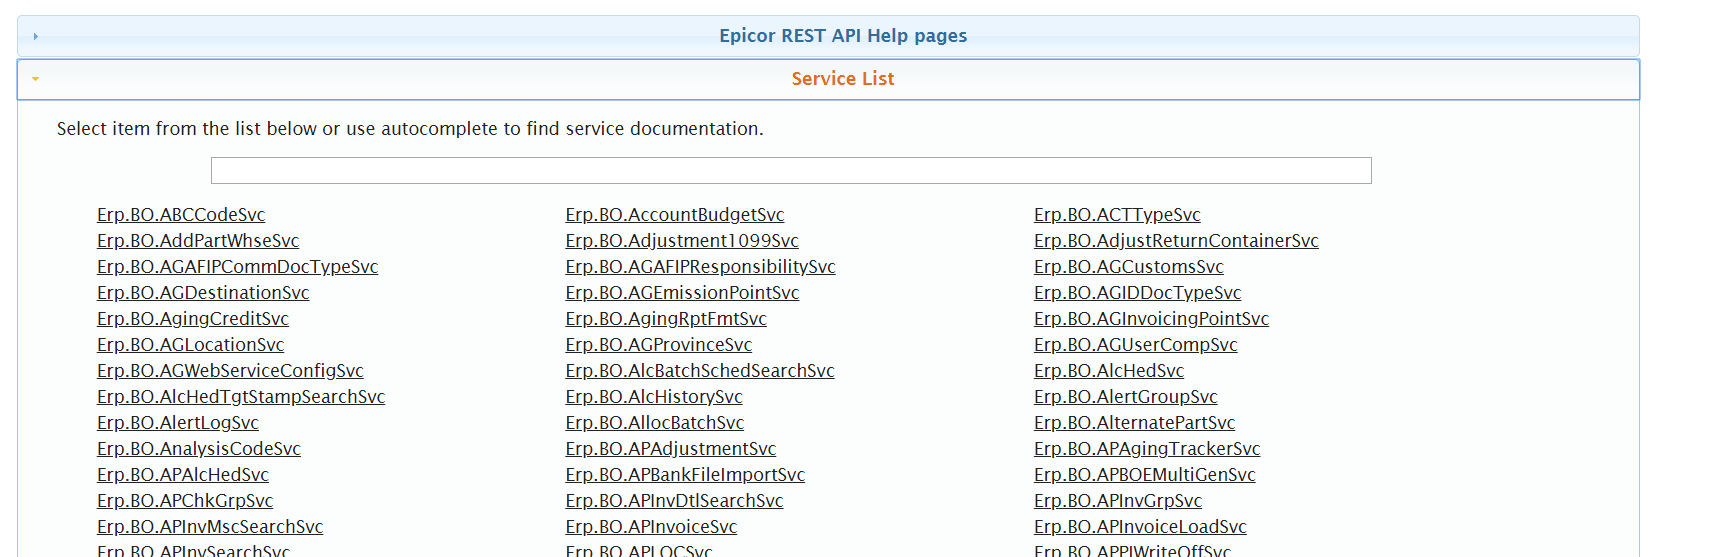Open Erp.BO.ABCCodeSvc link
The width and height of the screenshot is (1716, 557).
tap(181, 215)
